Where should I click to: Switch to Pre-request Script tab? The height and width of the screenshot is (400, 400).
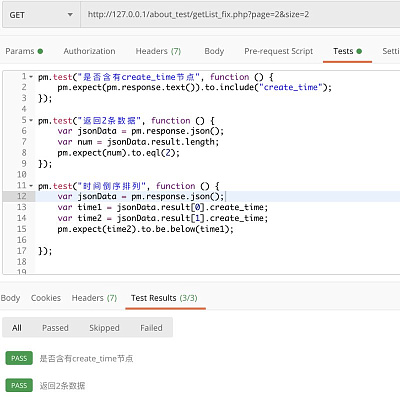tap(279, 51)
